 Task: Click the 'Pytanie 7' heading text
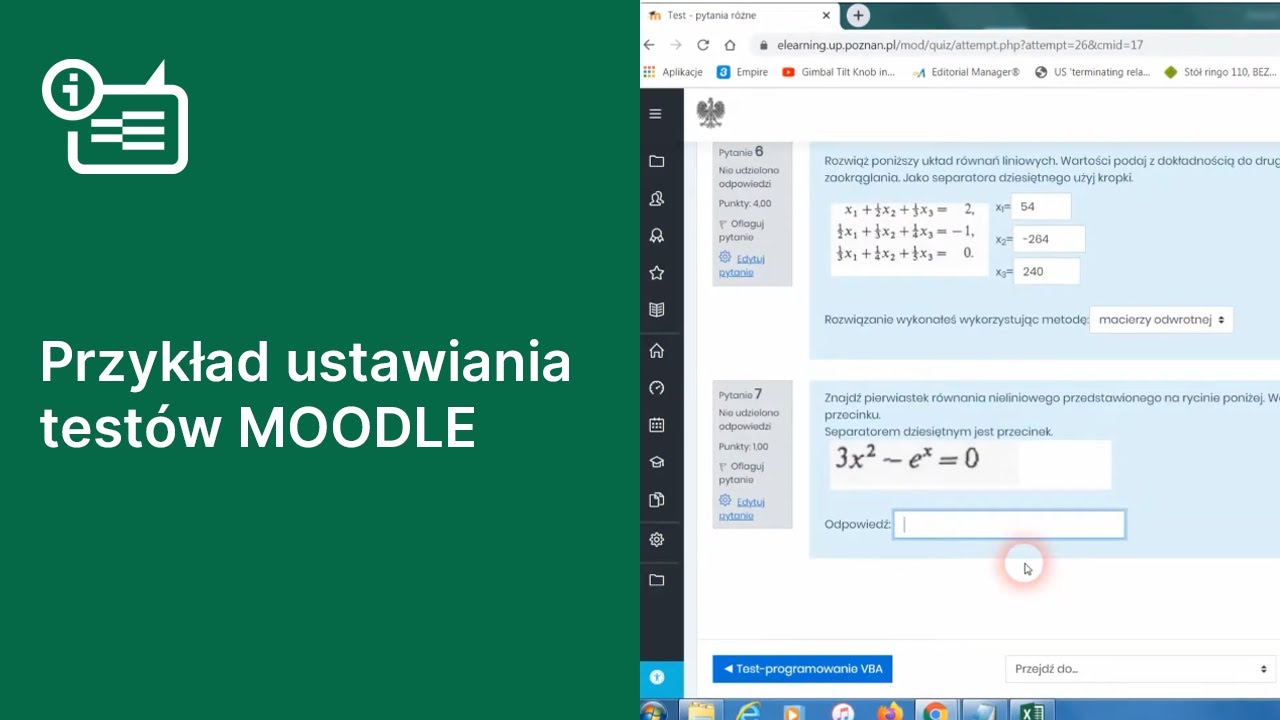741,395
